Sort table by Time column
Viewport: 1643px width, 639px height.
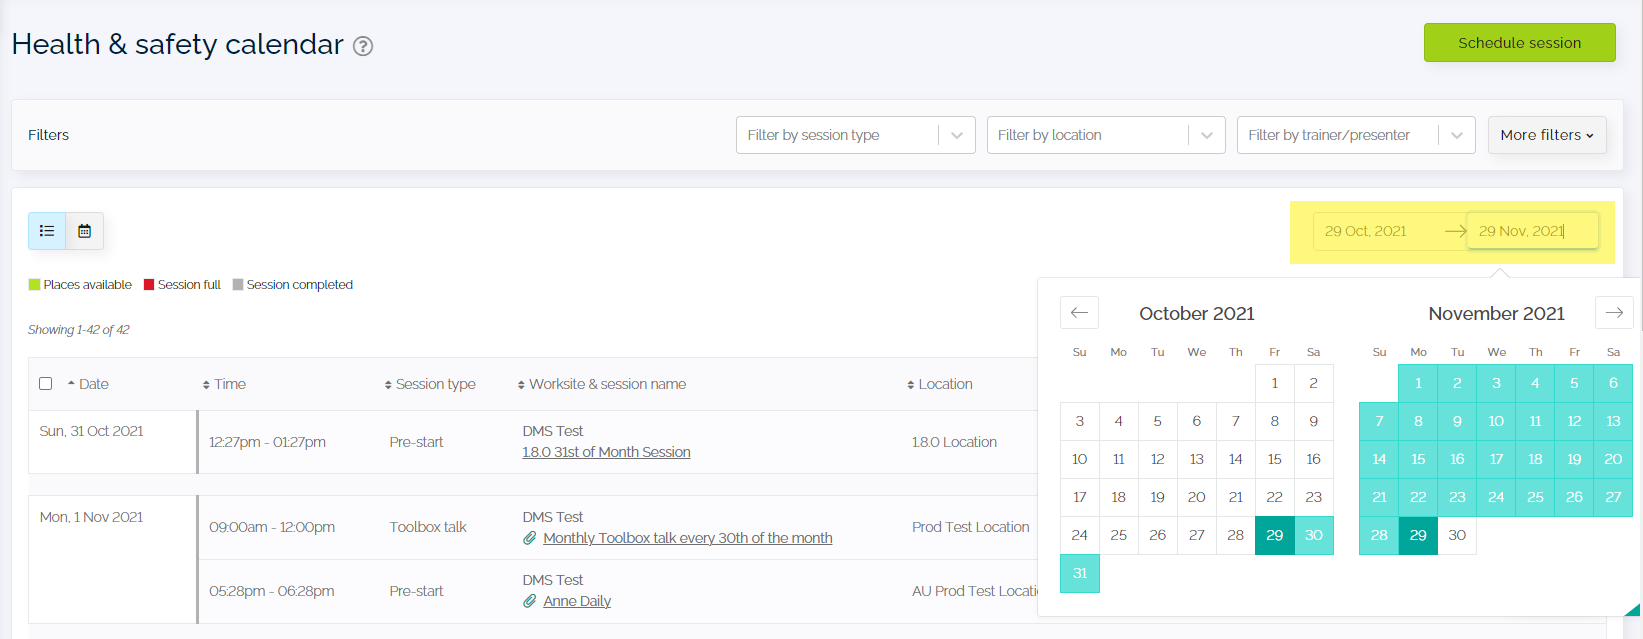pos(224,384)
